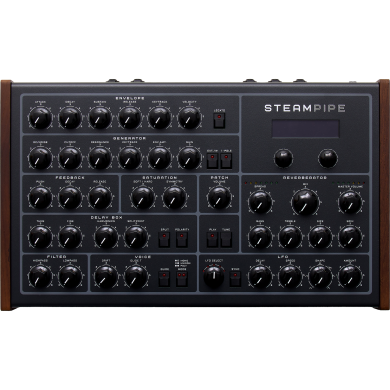This screenshot has width=390, height=390.
Task: Click the Generator Cutoff knob
Action: click(70, 158)
